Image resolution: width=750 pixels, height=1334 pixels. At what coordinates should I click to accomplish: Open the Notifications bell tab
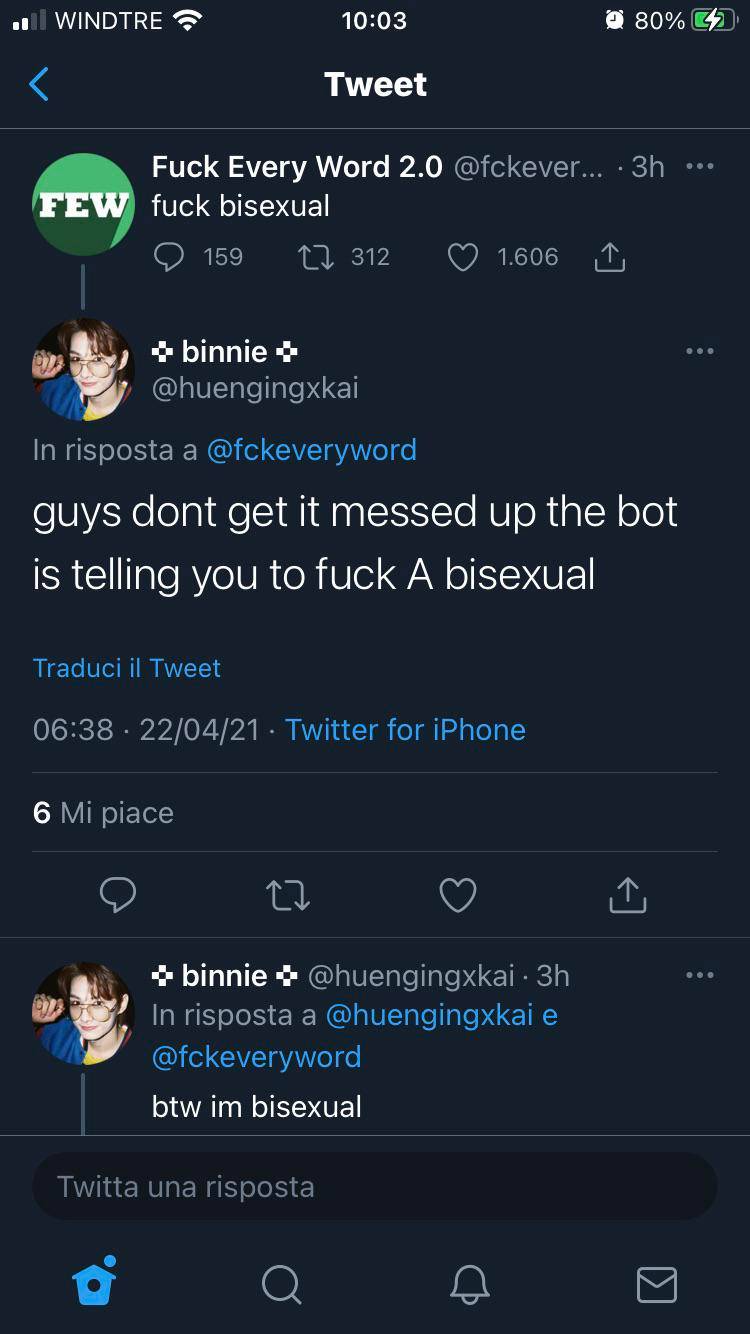tap(469, 1283)
